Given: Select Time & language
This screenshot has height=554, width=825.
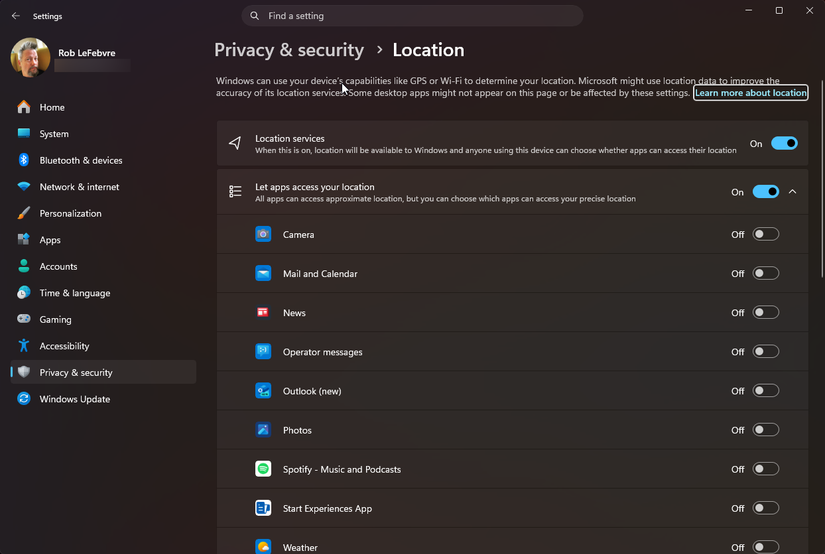Looking at the screenshot, I should (103, 293).
